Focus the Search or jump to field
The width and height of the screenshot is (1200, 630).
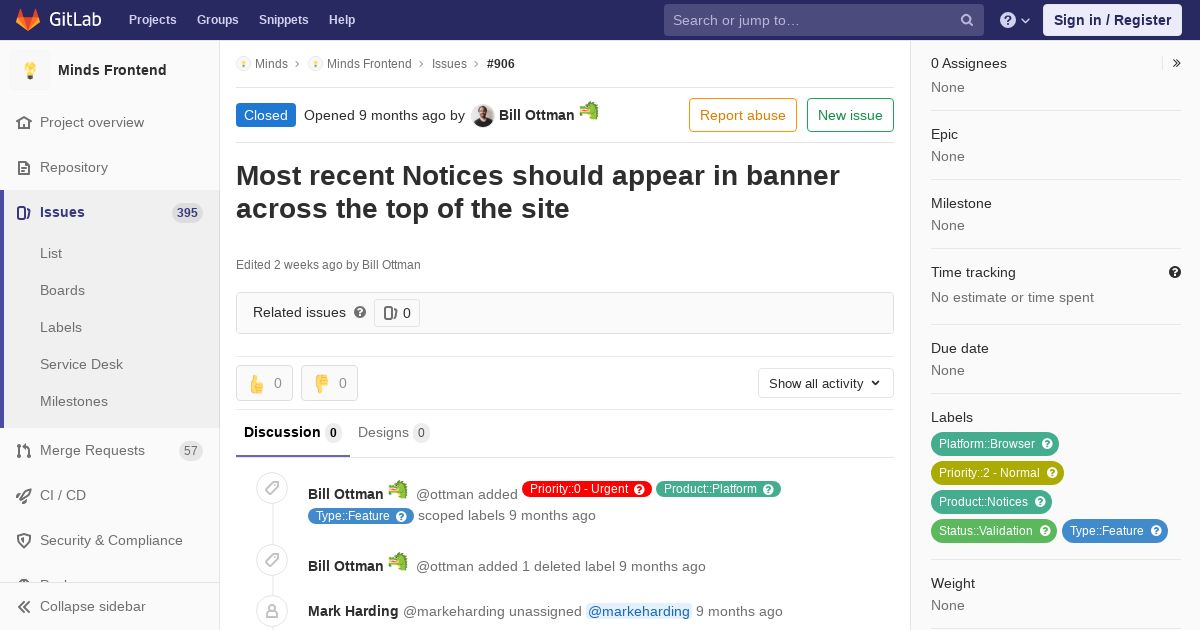click(x=824, y=20)
